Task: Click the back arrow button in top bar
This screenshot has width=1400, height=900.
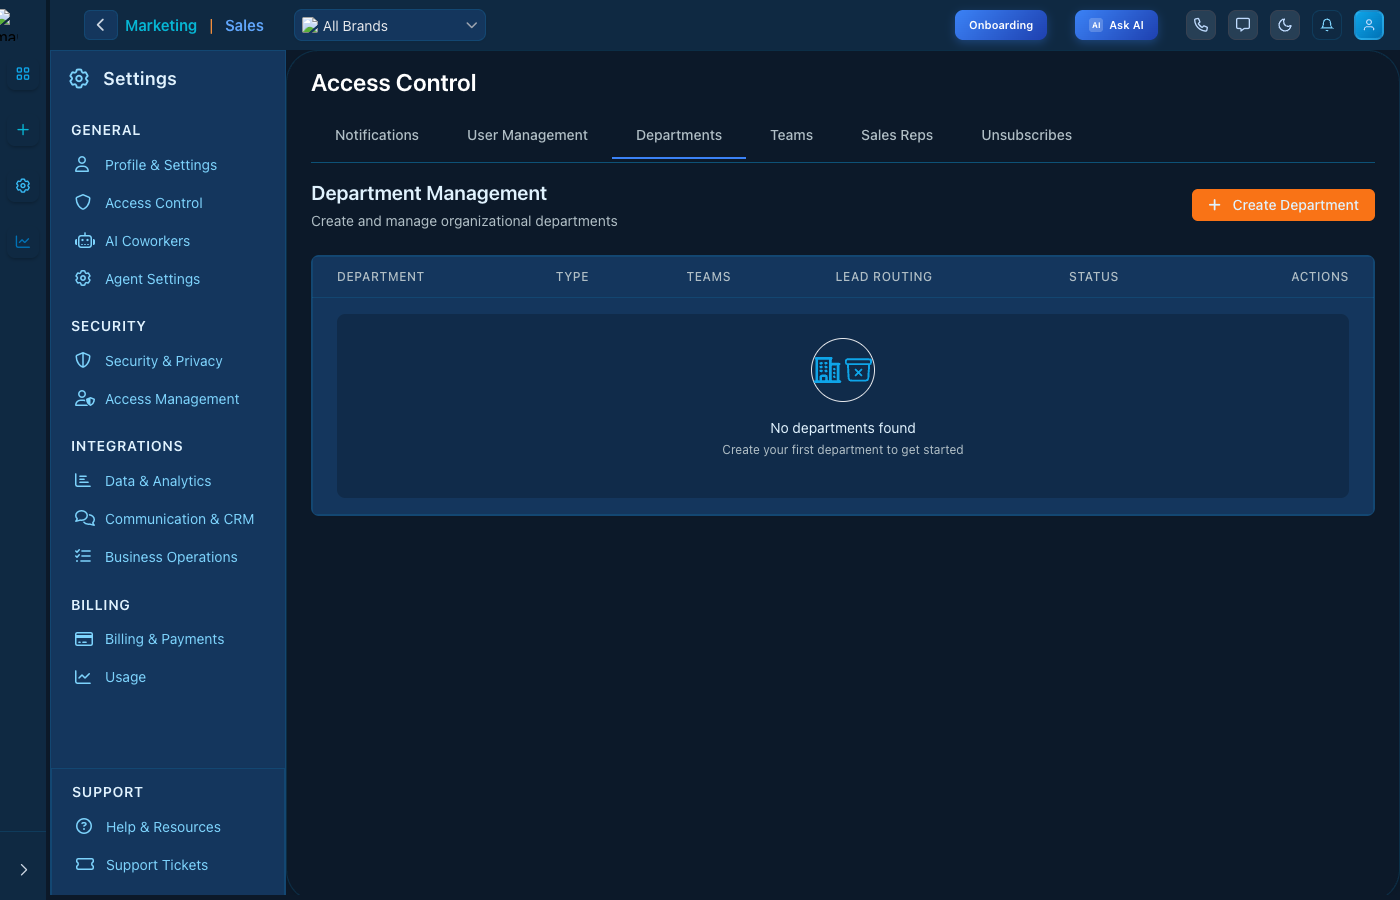Action: point(100,25)
